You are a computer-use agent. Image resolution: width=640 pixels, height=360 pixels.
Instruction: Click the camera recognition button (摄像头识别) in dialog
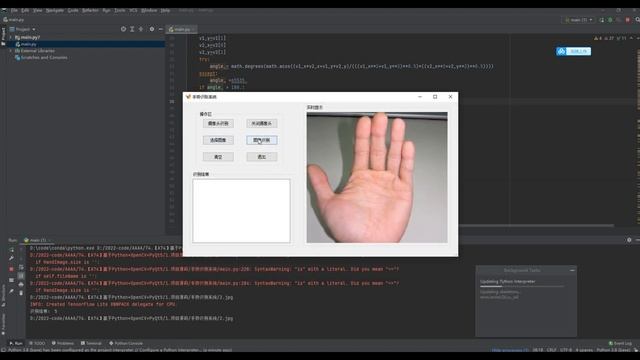pos(218,123)
